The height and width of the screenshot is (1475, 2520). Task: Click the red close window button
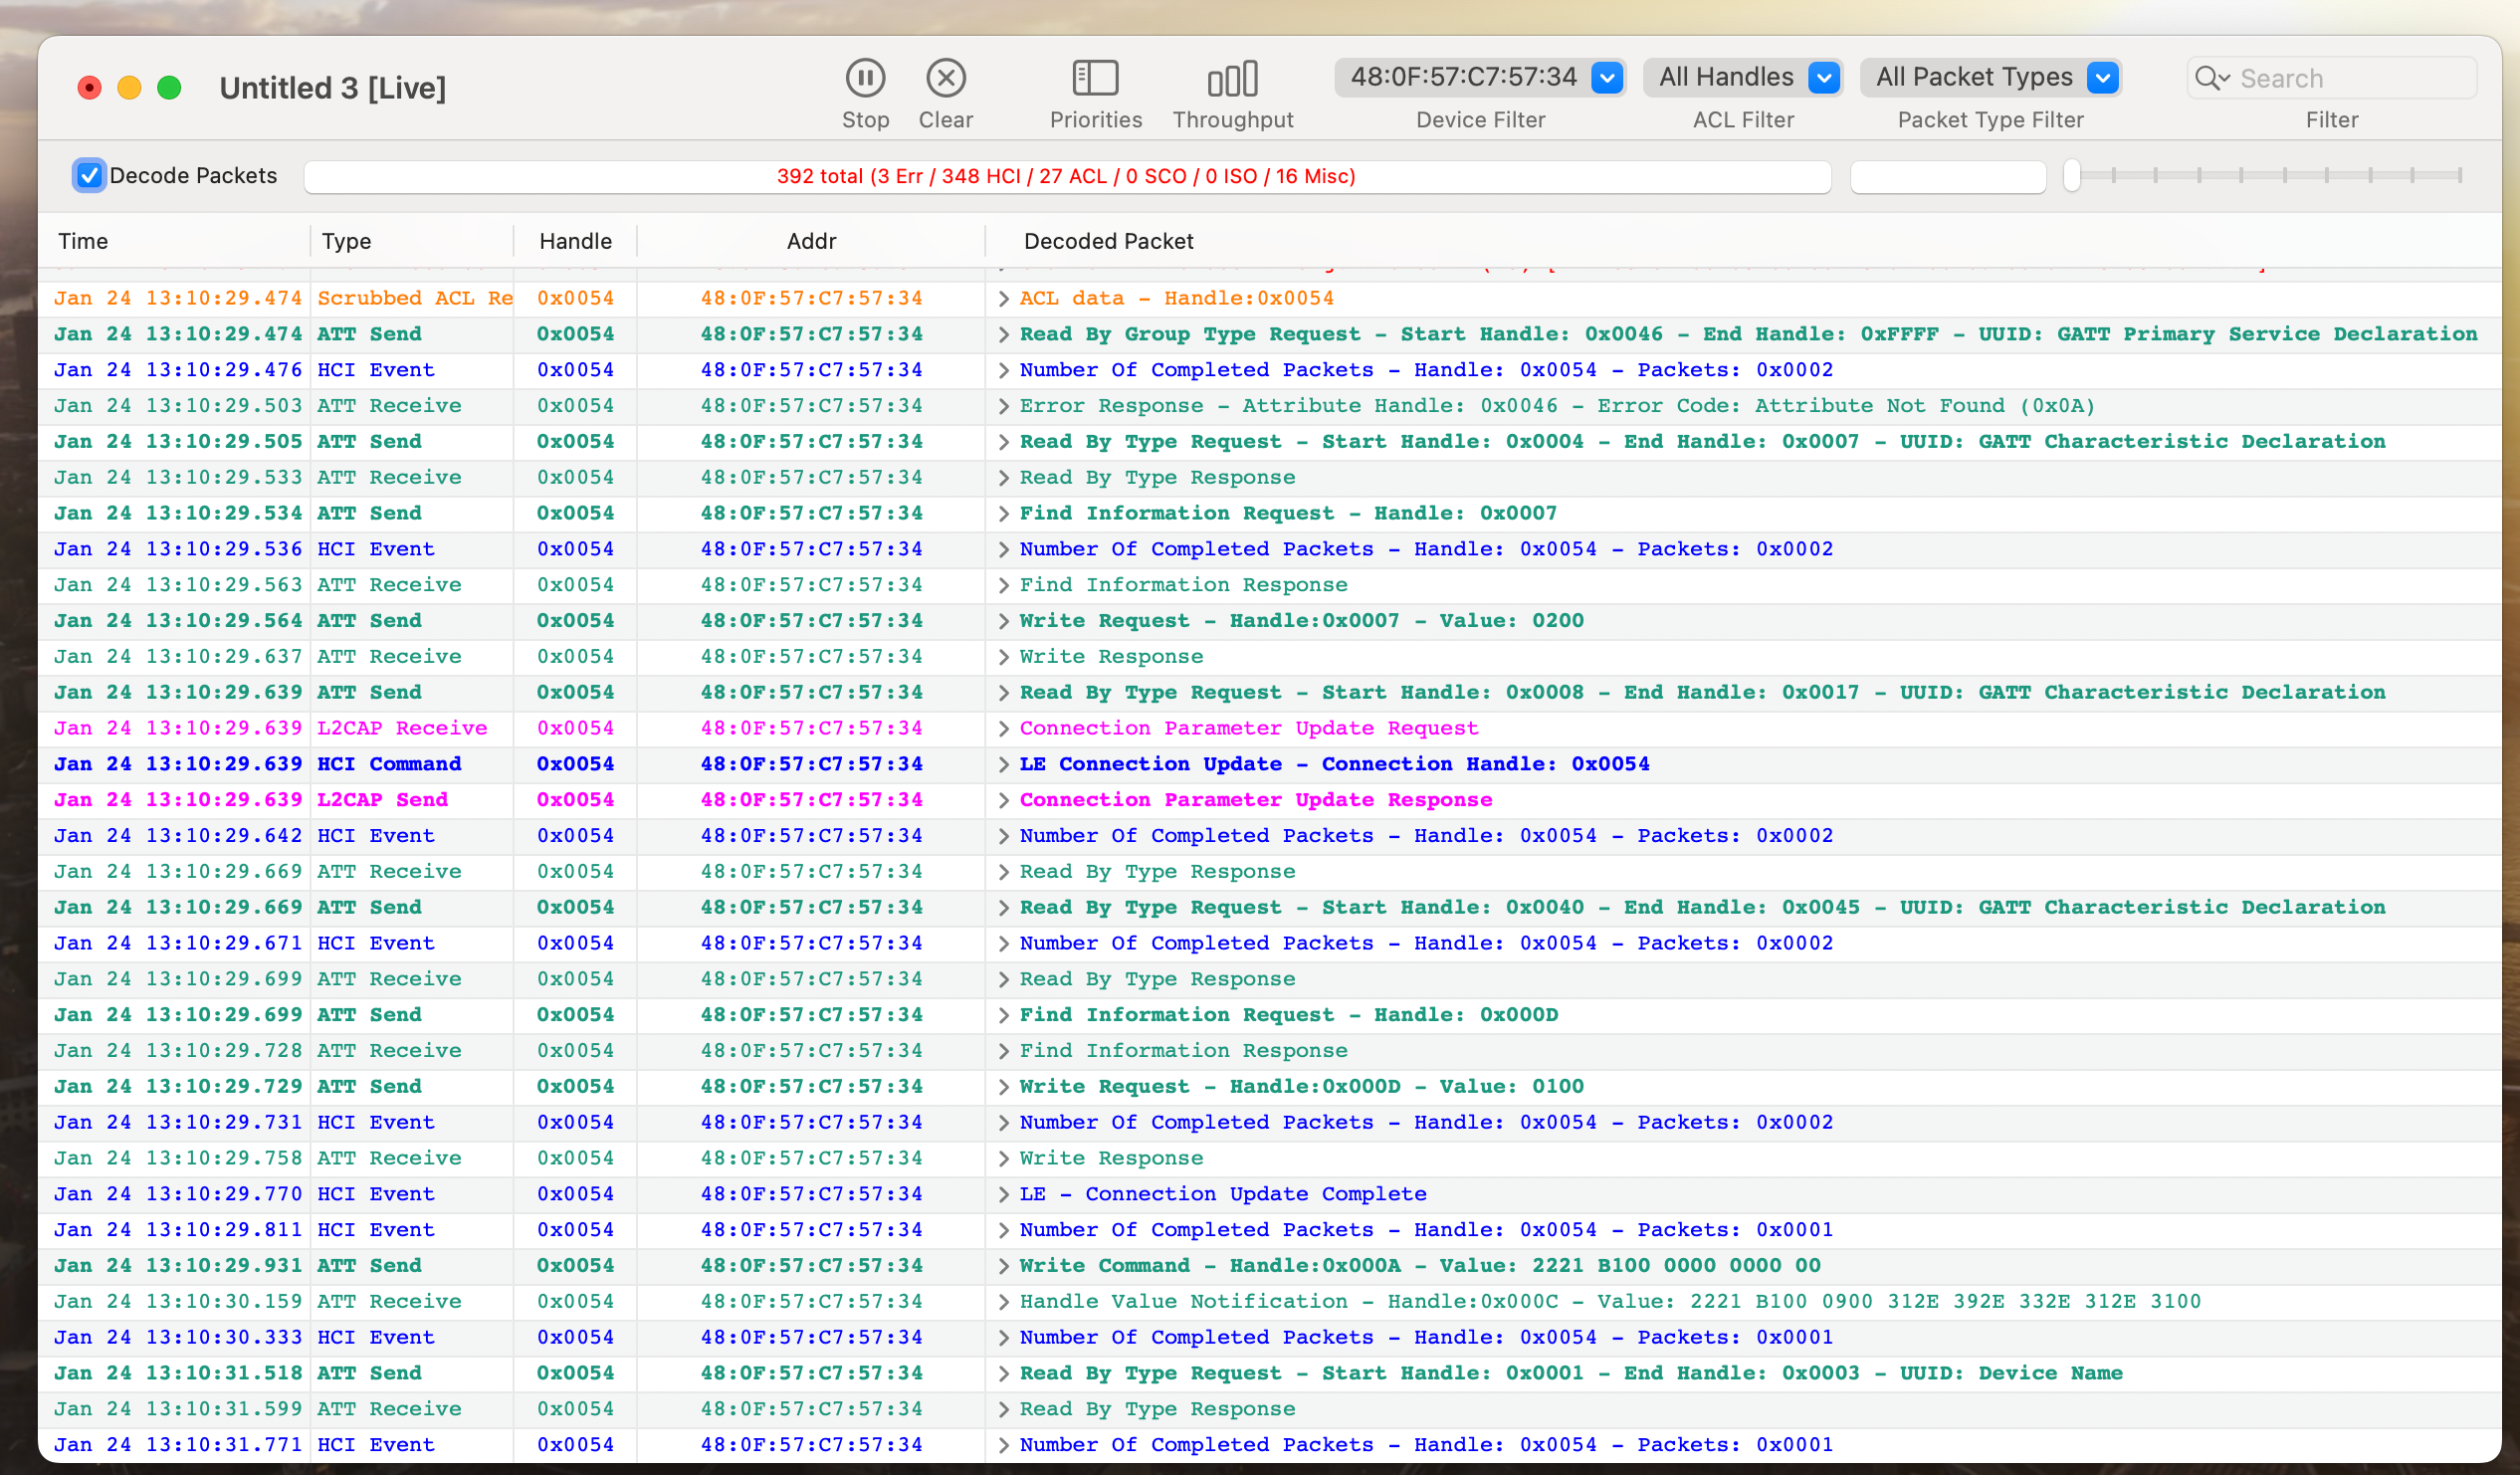pyautogui.click(x=89, y=88)
